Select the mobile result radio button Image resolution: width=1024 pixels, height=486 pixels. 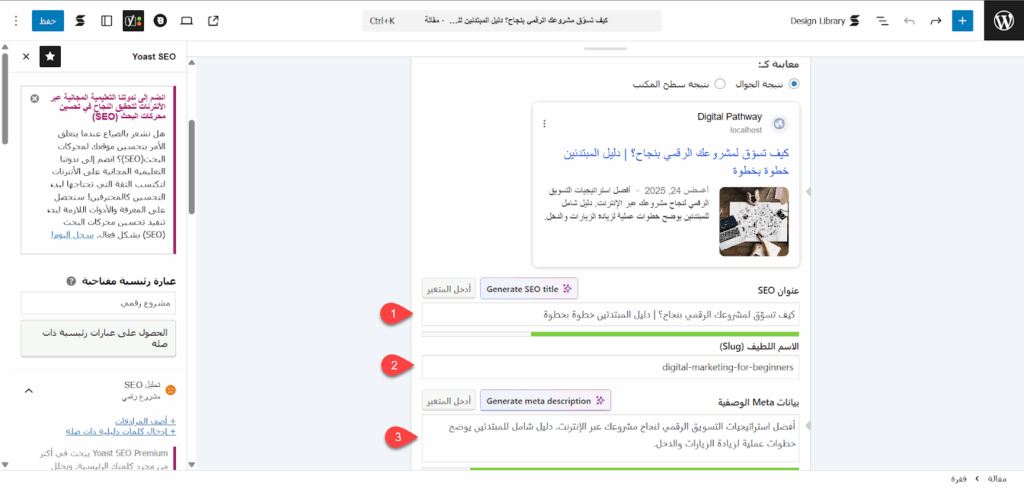click(x=794, y=84)
